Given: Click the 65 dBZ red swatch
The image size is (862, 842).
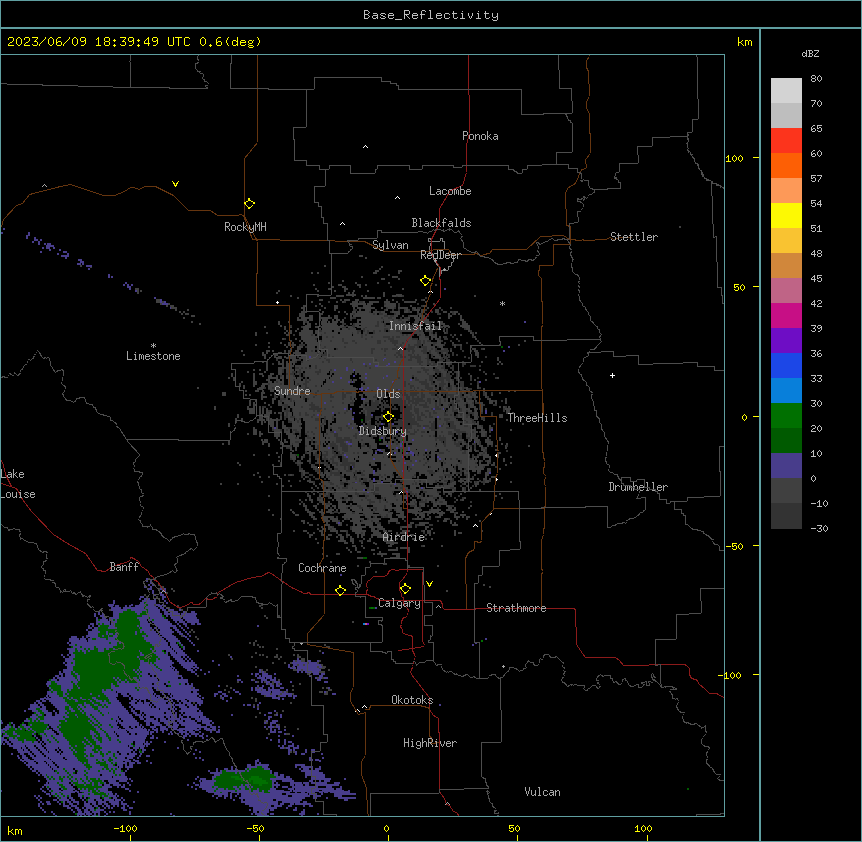Looking at the screenshot, I should (786, 141).
